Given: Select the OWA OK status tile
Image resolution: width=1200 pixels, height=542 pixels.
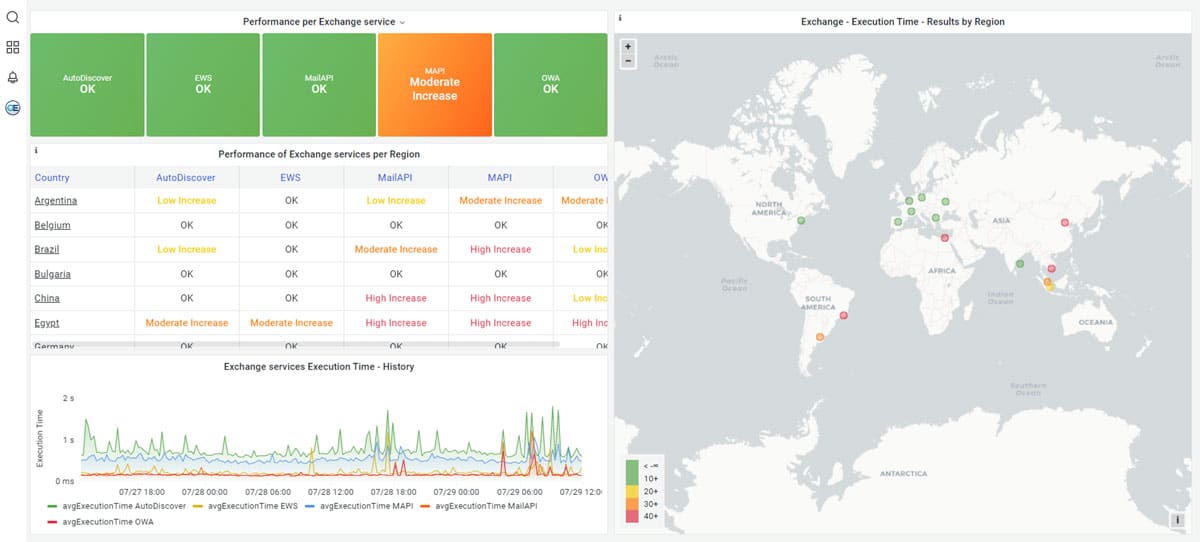Looking at the screenshot, I should tap(550, 84).
